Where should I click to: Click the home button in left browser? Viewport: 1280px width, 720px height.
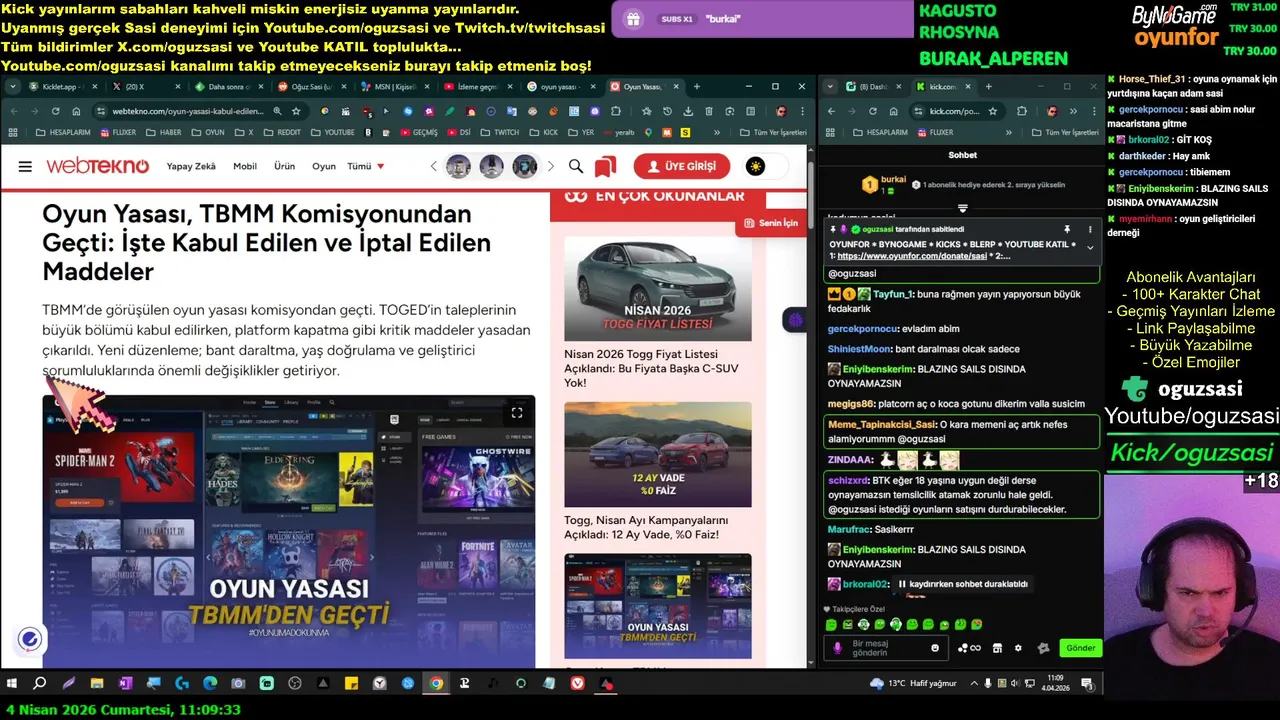point(78,111)
